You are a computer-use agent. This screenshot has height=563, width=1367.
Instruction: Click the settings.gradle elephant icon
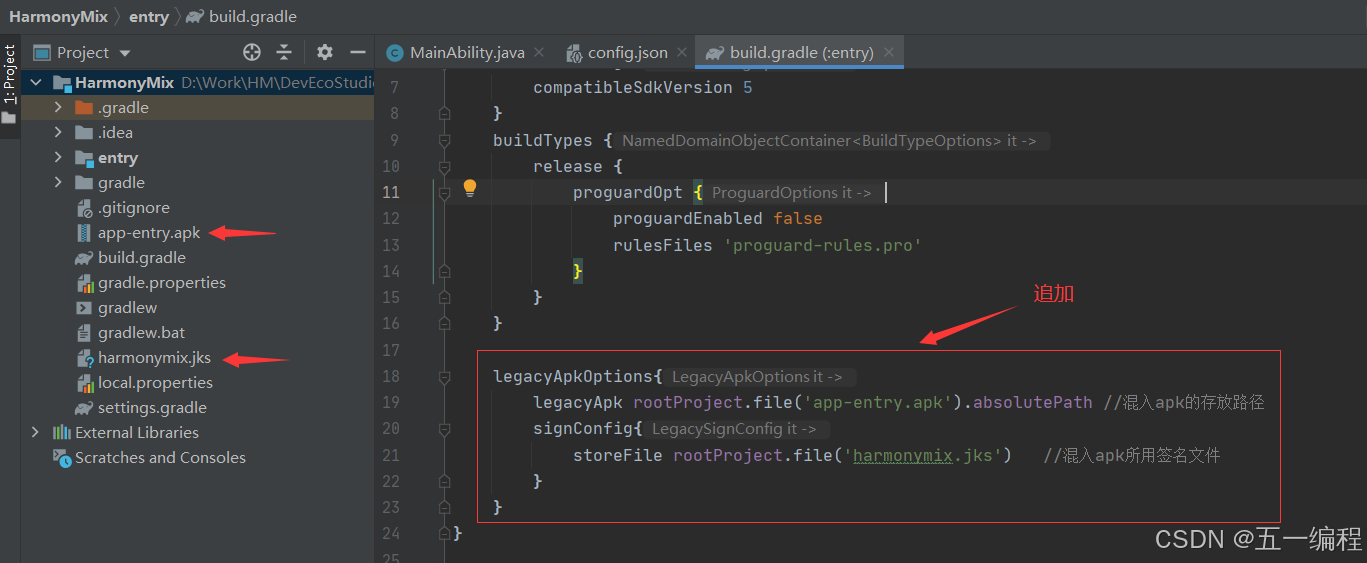pyautogui.click(x=84, y=407)
